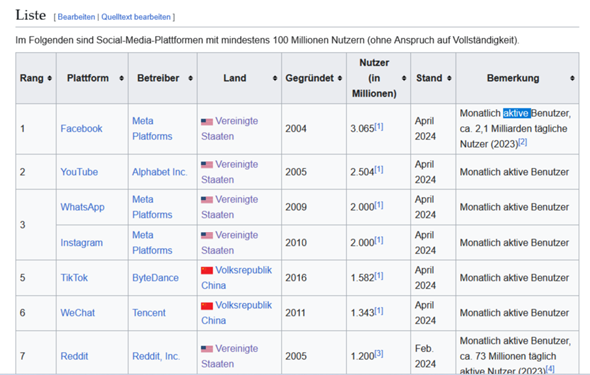The width and height of the screenshot is (590, 375).
Task: Open the Bearbeiten section edit link
Action: pos(76,17)
